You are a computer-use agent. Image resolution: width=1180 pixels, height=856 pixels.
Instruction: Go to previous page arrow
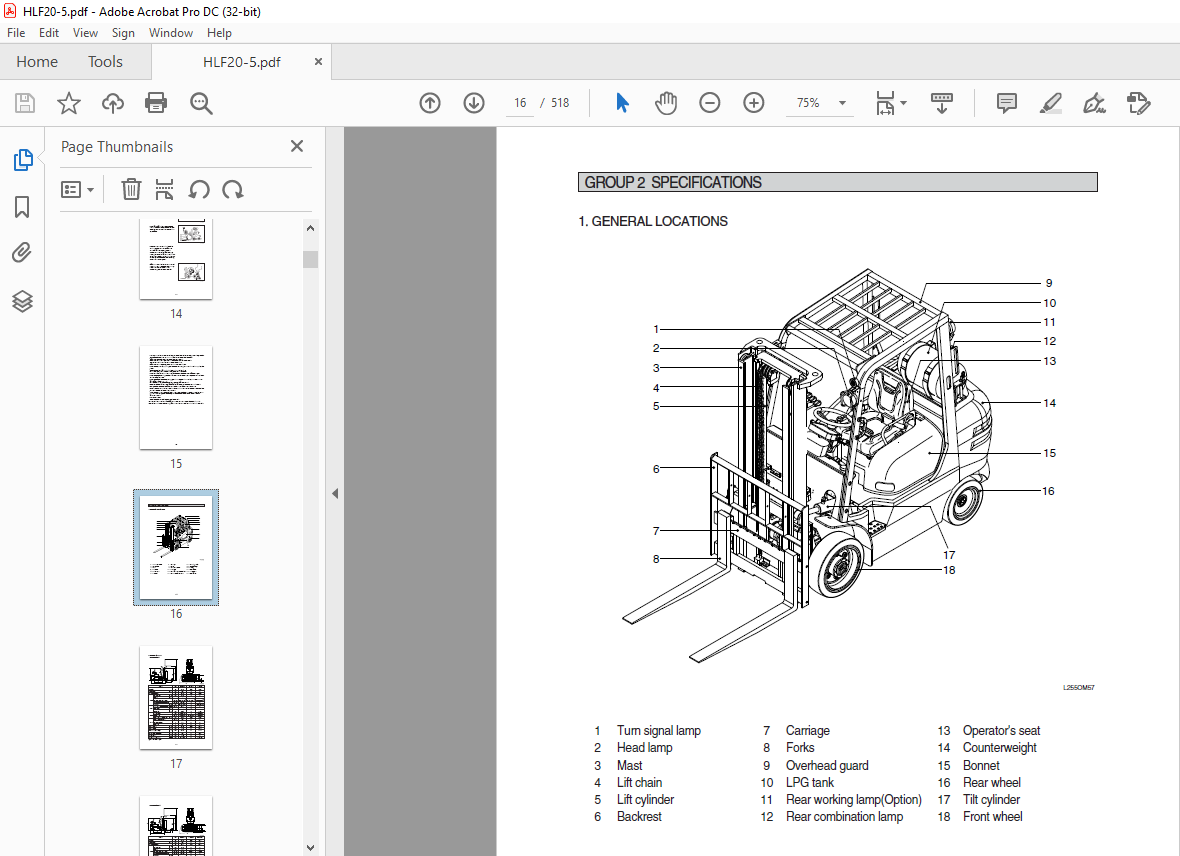point(430,103)
